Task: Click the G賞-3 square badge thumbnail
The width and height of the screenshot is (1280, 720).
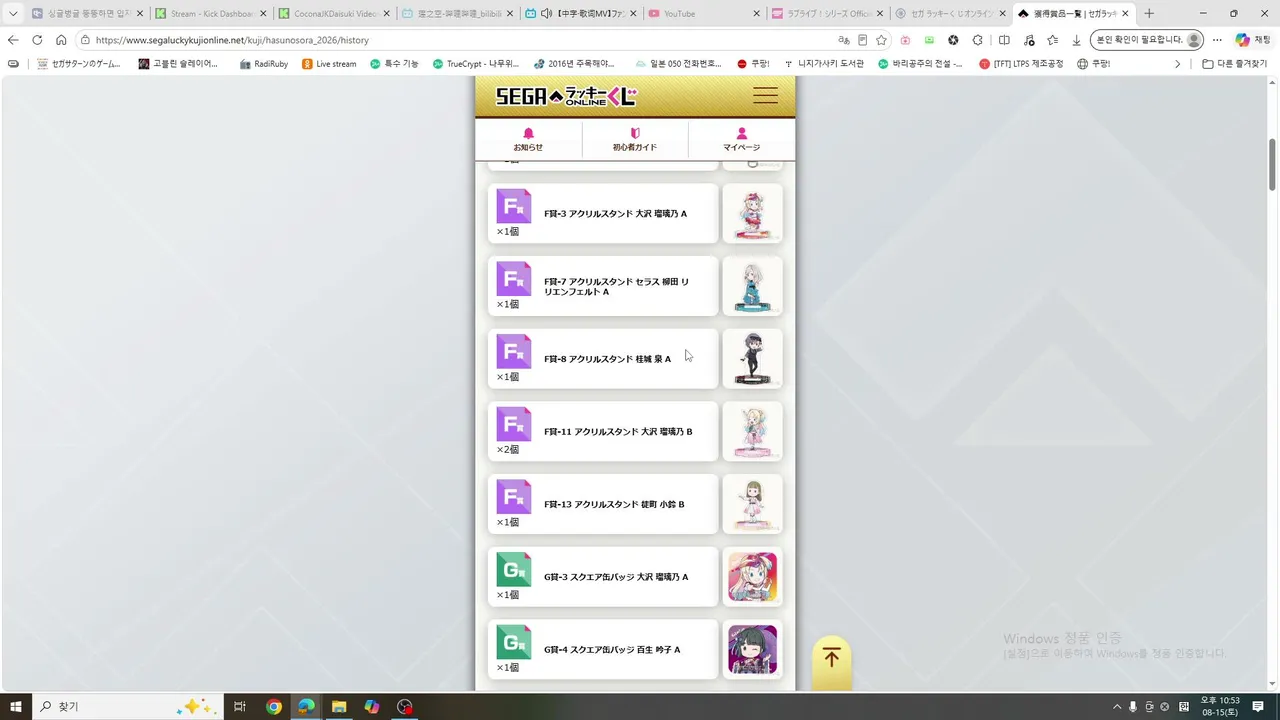Action: tap(752, 577)
